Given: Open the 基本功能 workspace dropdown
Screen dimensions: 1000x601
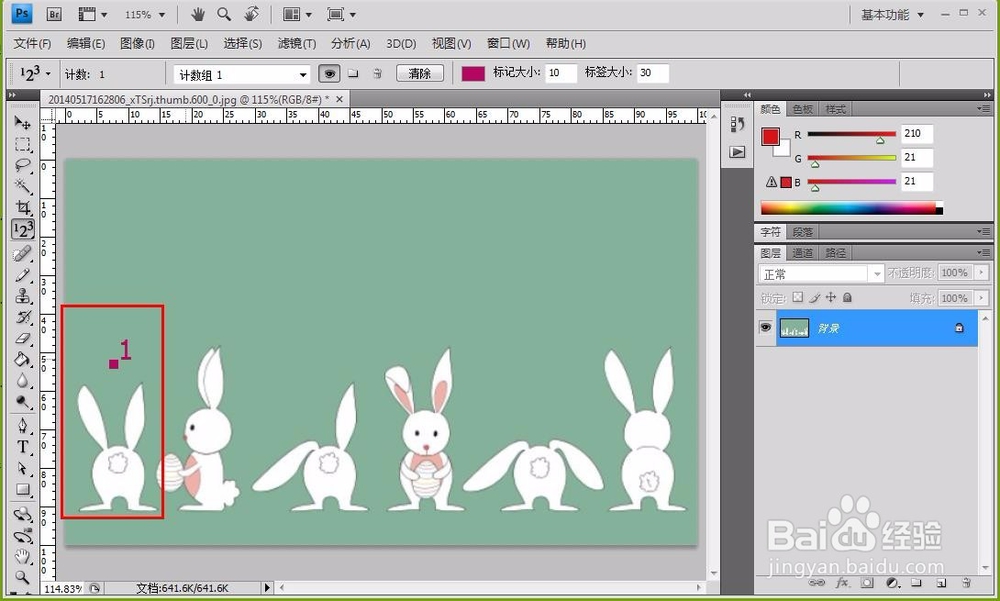Looking at the screenshot, I should pos(893,14).
